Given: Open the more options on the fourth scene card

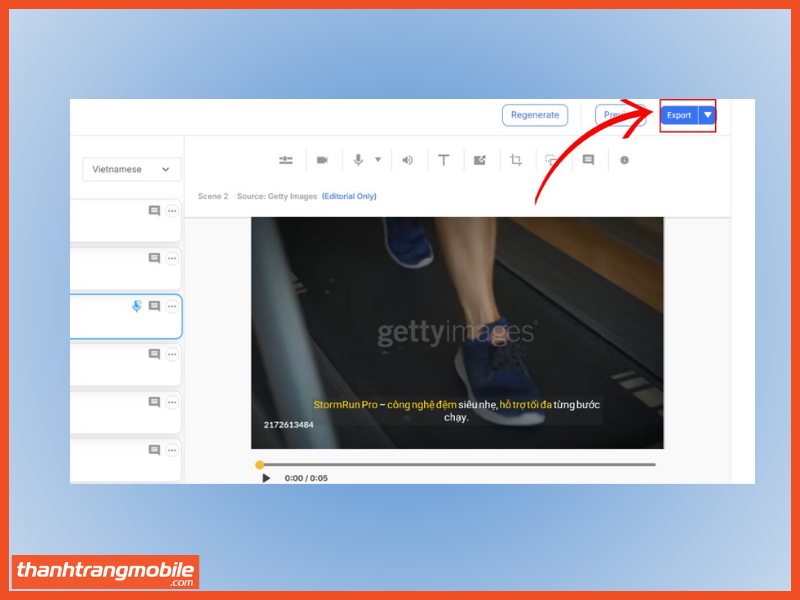Looking at the screenshot, I should click(x=172, y=354).
